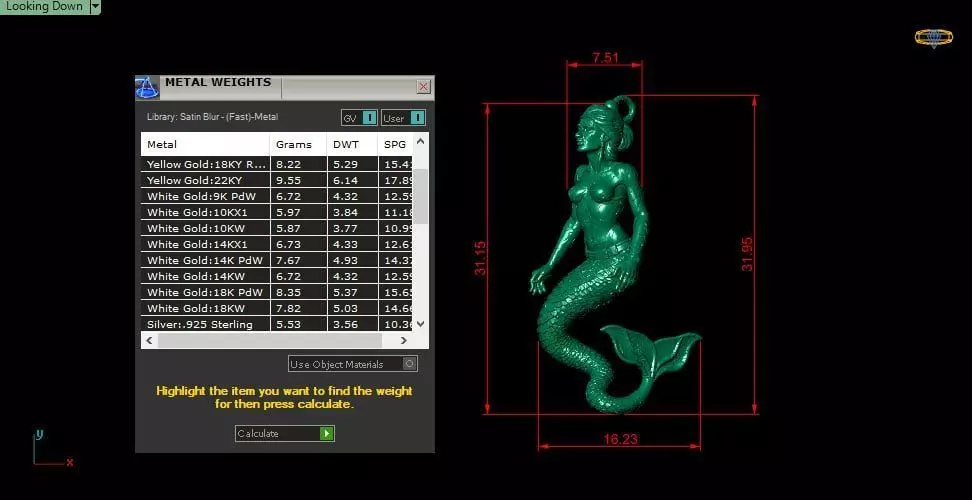Select the White Gold:14KX1 row
The image size is (972, 500).
click(277, 245)
